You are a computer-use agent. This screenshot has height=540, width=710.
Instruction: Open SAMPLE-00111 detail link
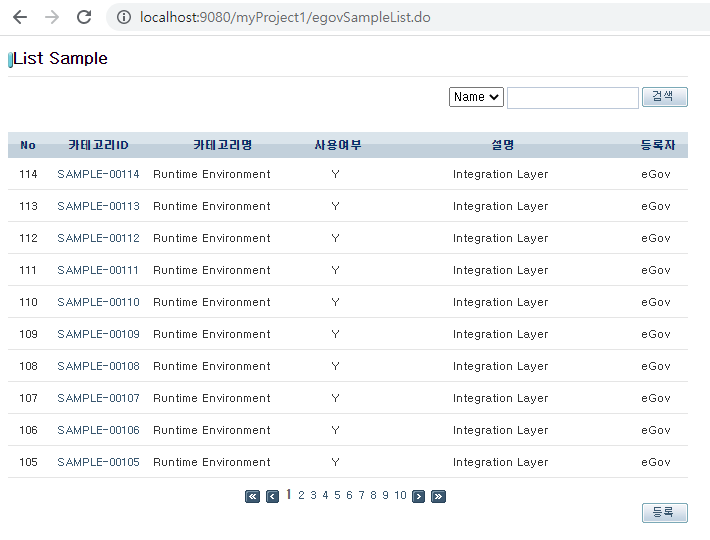[98, 270]
